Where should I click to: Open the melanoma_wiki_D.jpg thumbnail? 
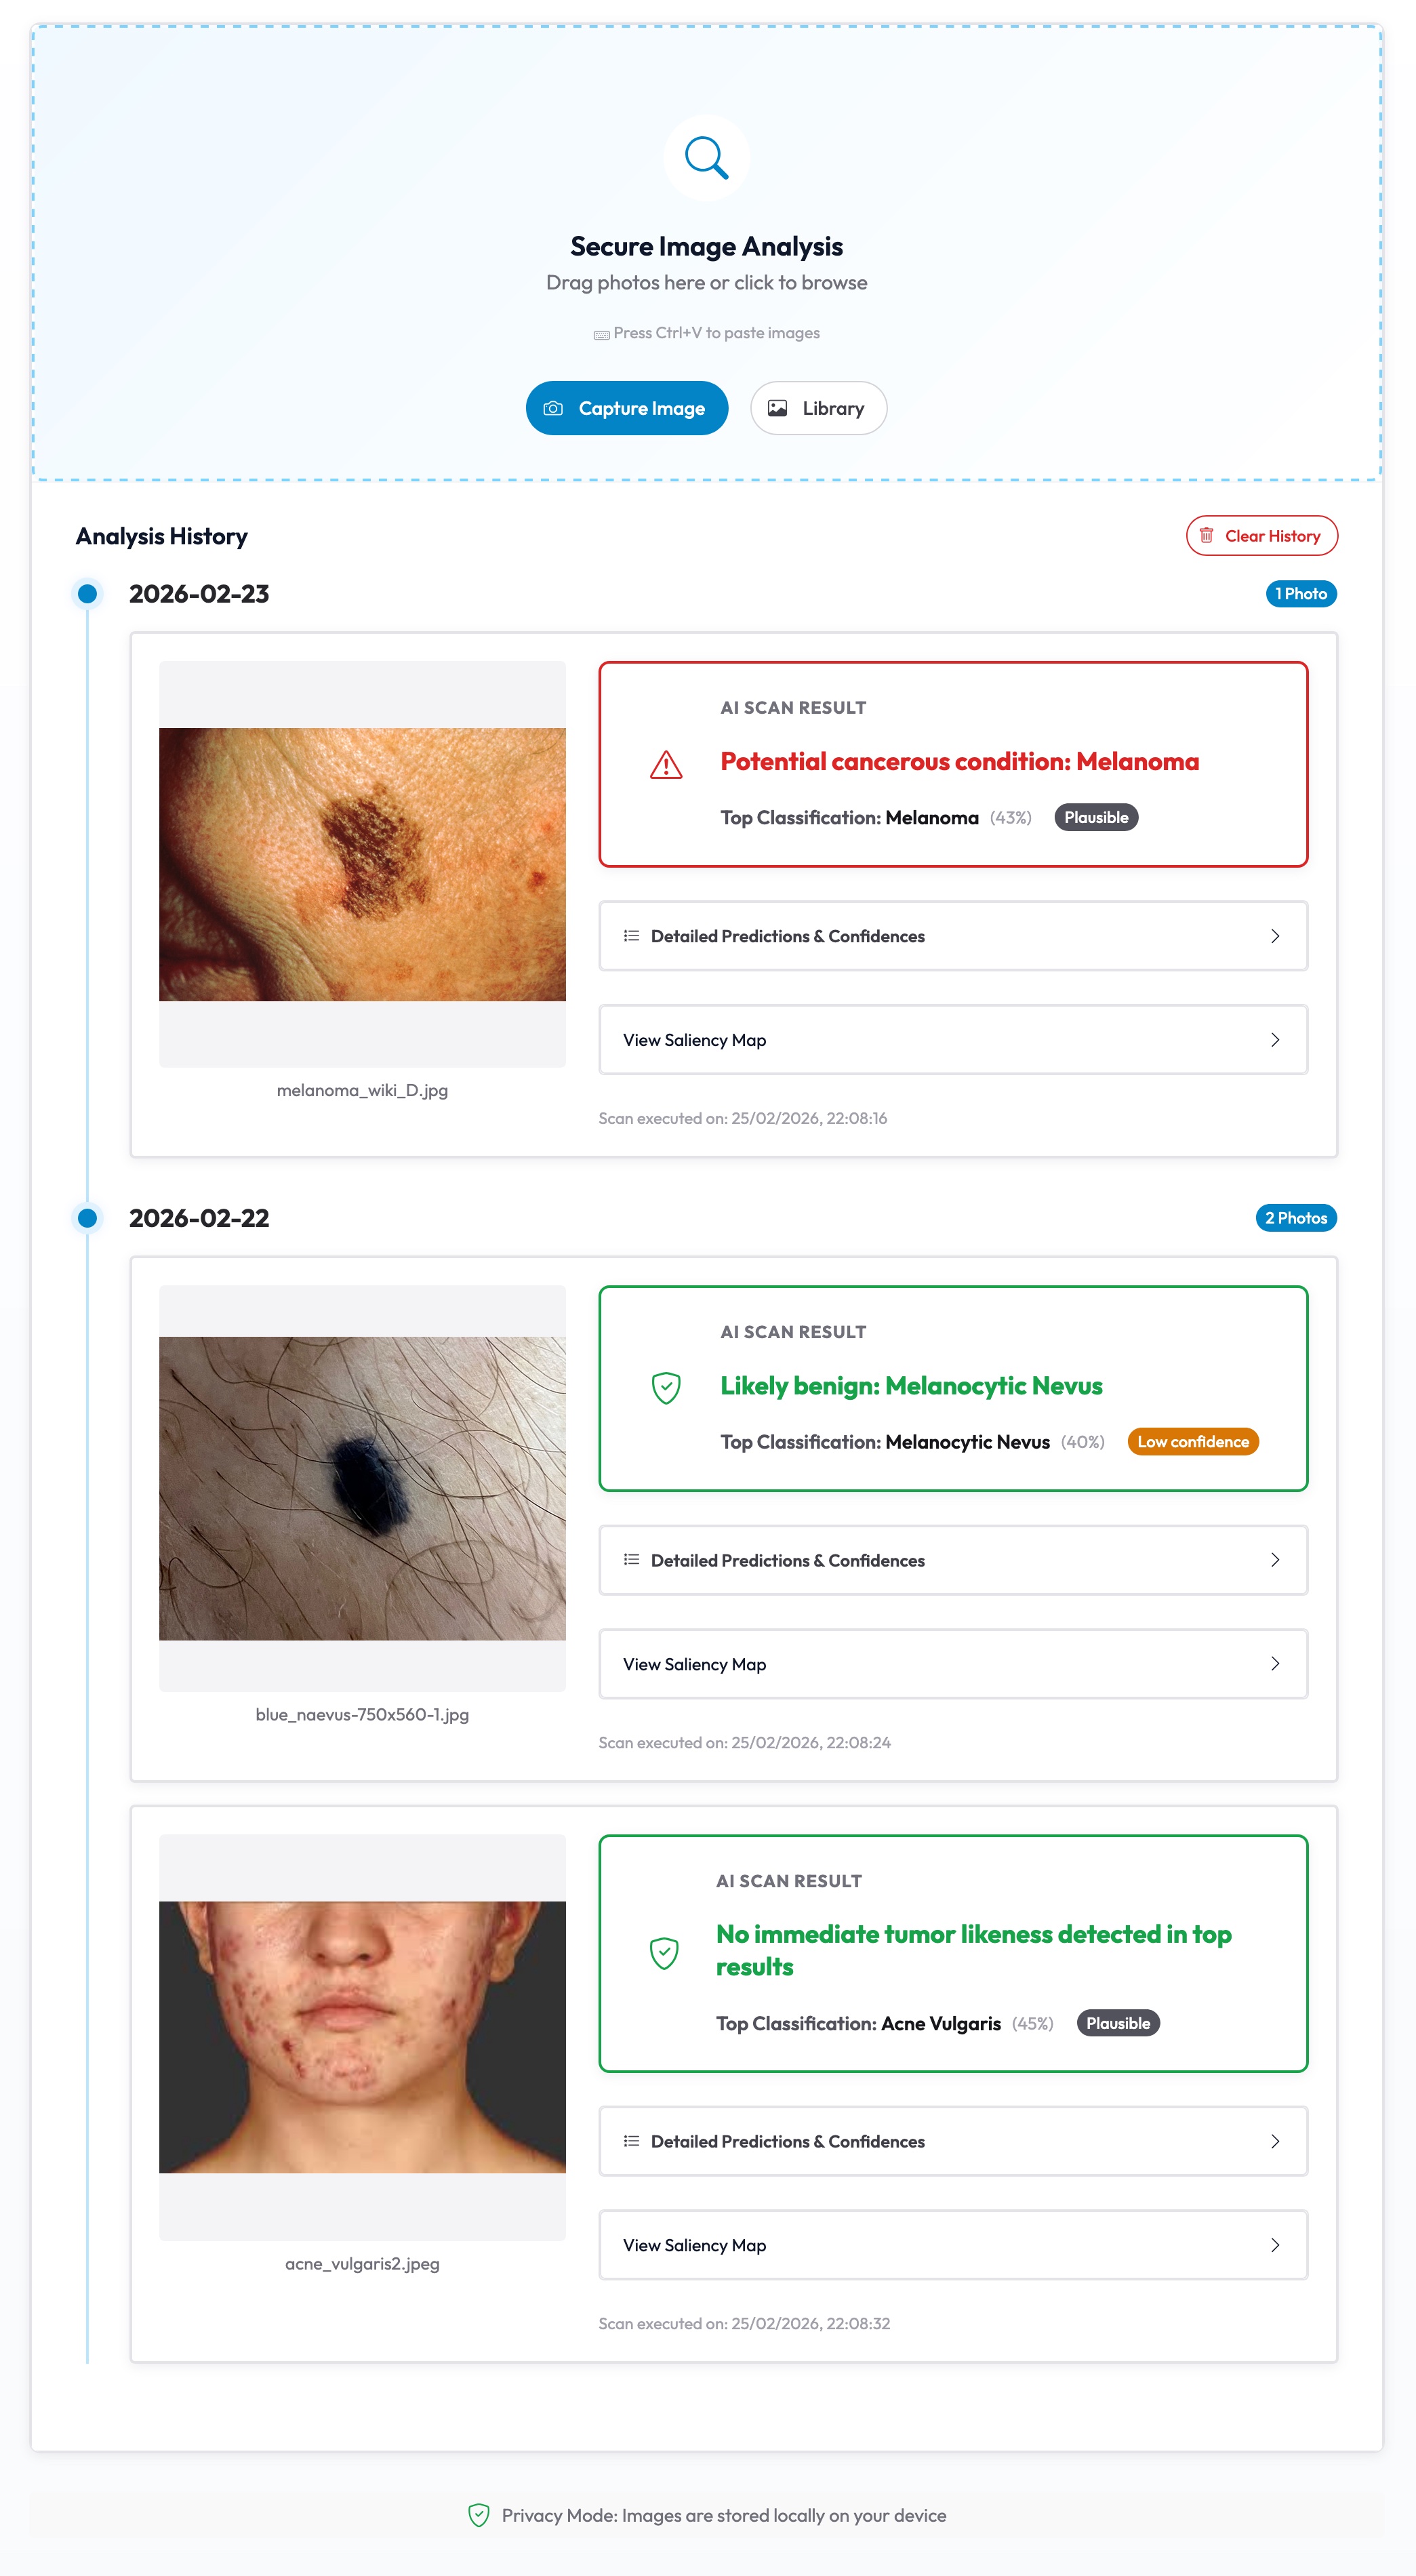click(362, 864)
